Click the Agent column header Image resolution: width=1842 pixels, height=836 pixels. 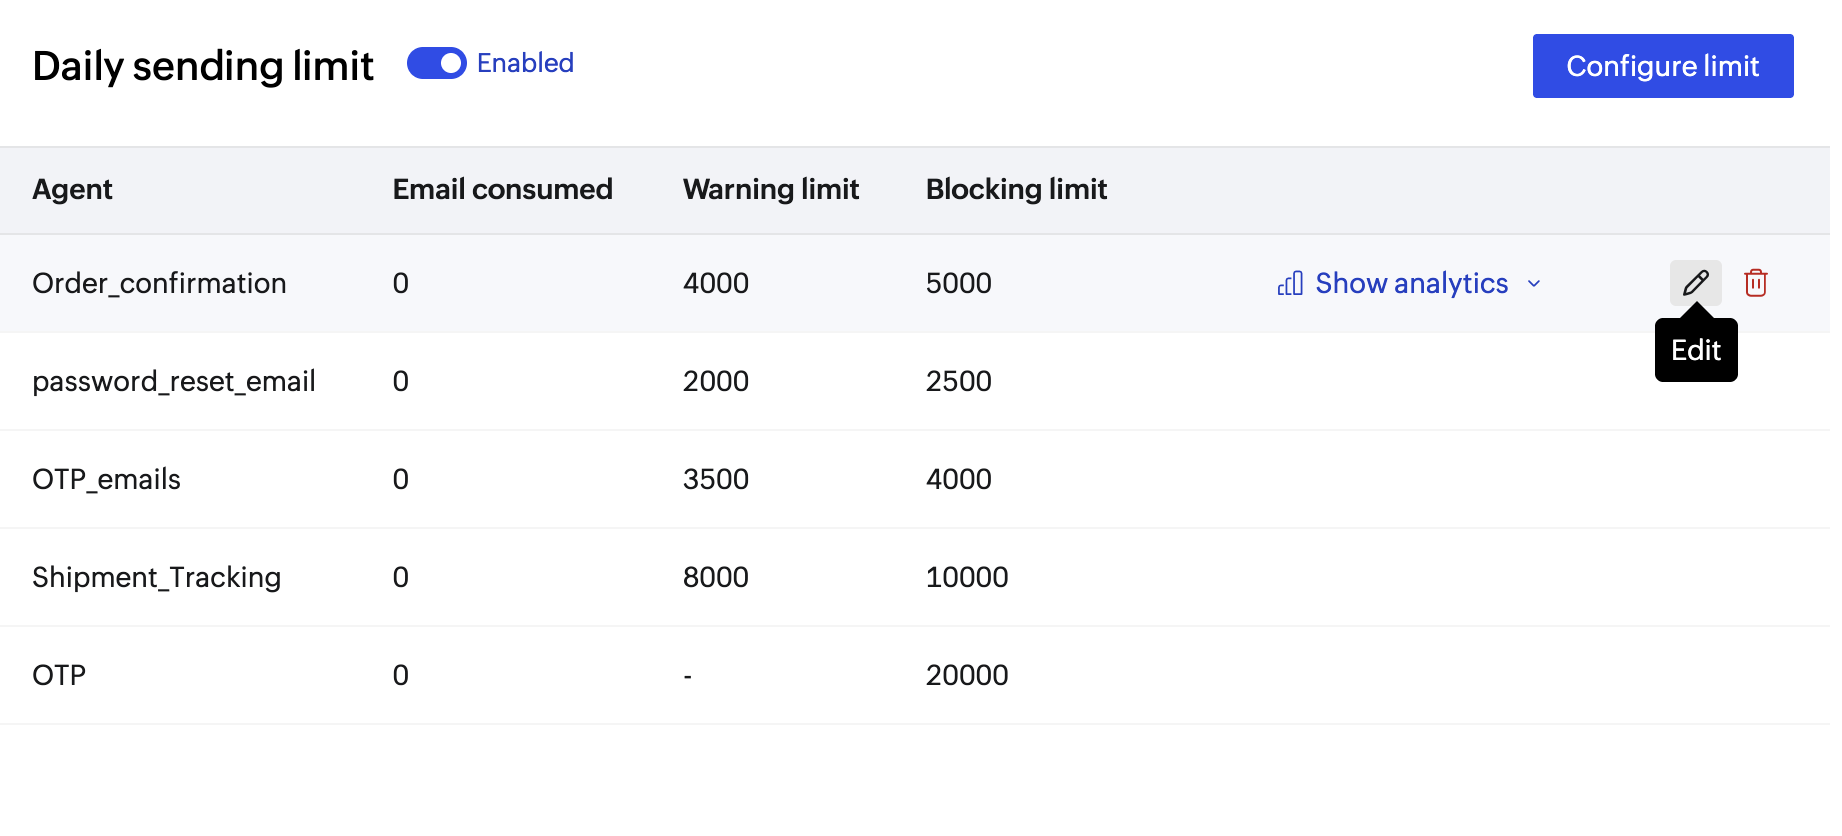pyautogui.click(x=72, y=189)
